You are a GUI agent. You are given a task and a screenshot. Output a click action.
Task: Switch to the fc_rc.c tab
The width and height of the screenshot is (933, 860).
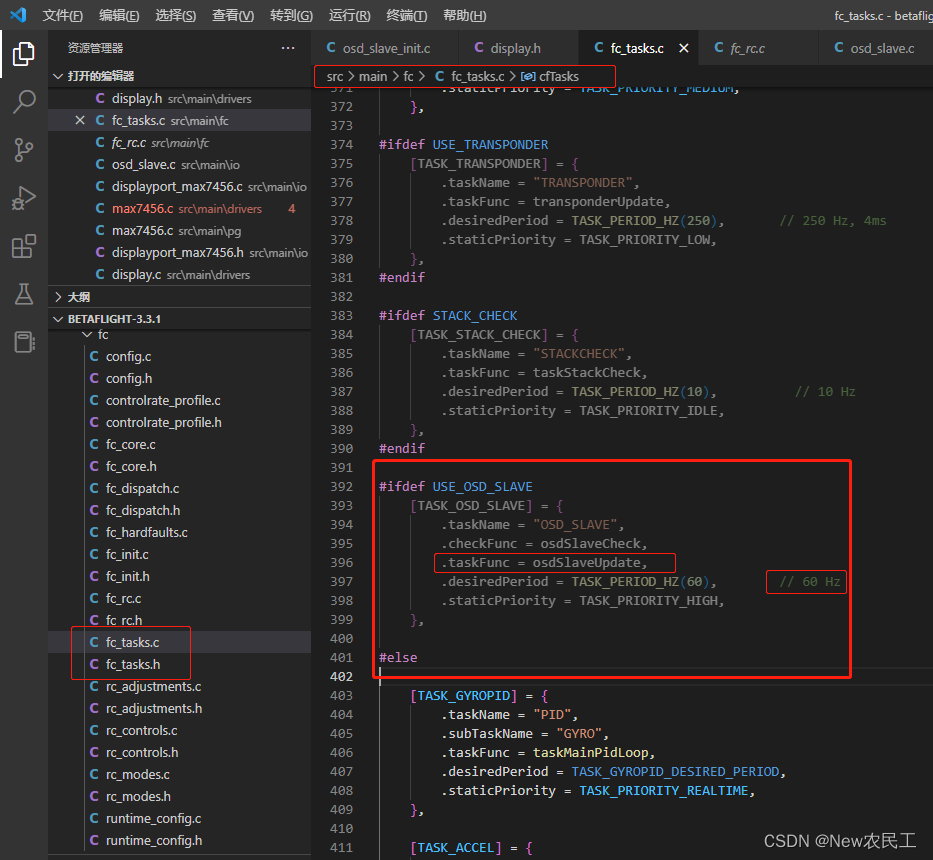click(758, 48)
